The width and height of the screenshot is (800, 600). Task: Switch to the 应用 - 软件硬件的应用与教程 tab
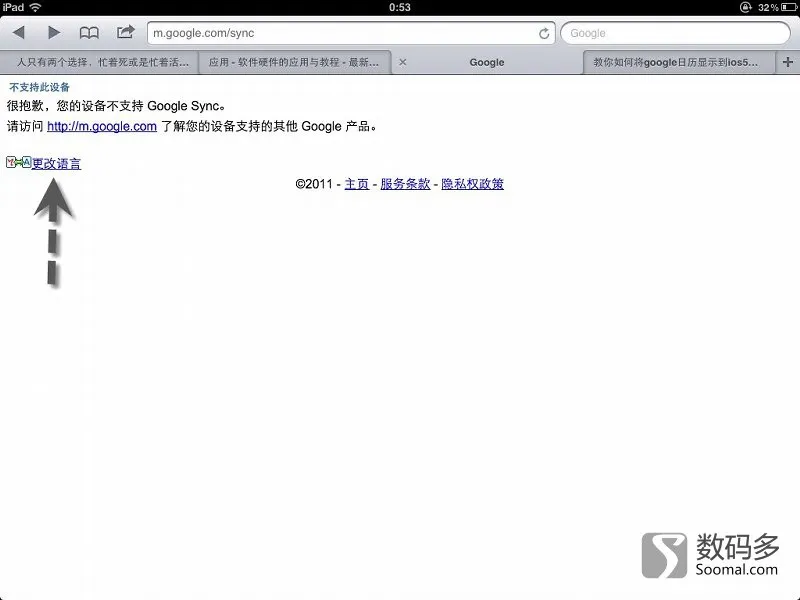point(294,62)
